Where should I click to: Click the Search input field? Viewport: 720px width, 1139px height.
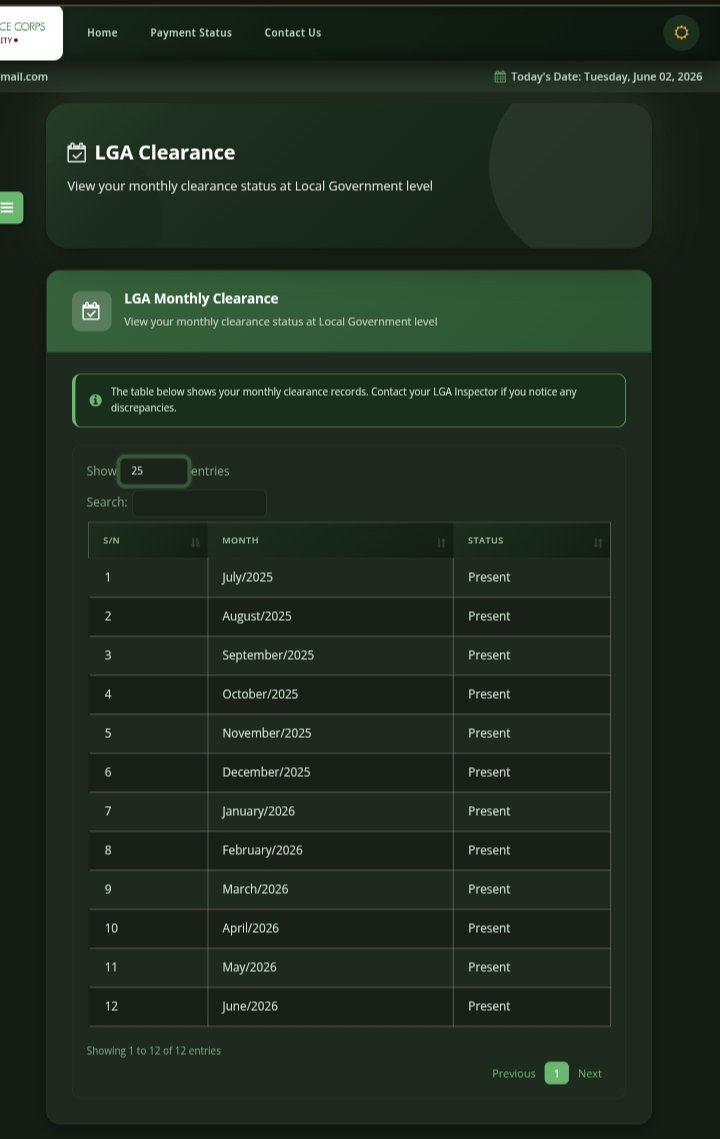click(200, 503)
